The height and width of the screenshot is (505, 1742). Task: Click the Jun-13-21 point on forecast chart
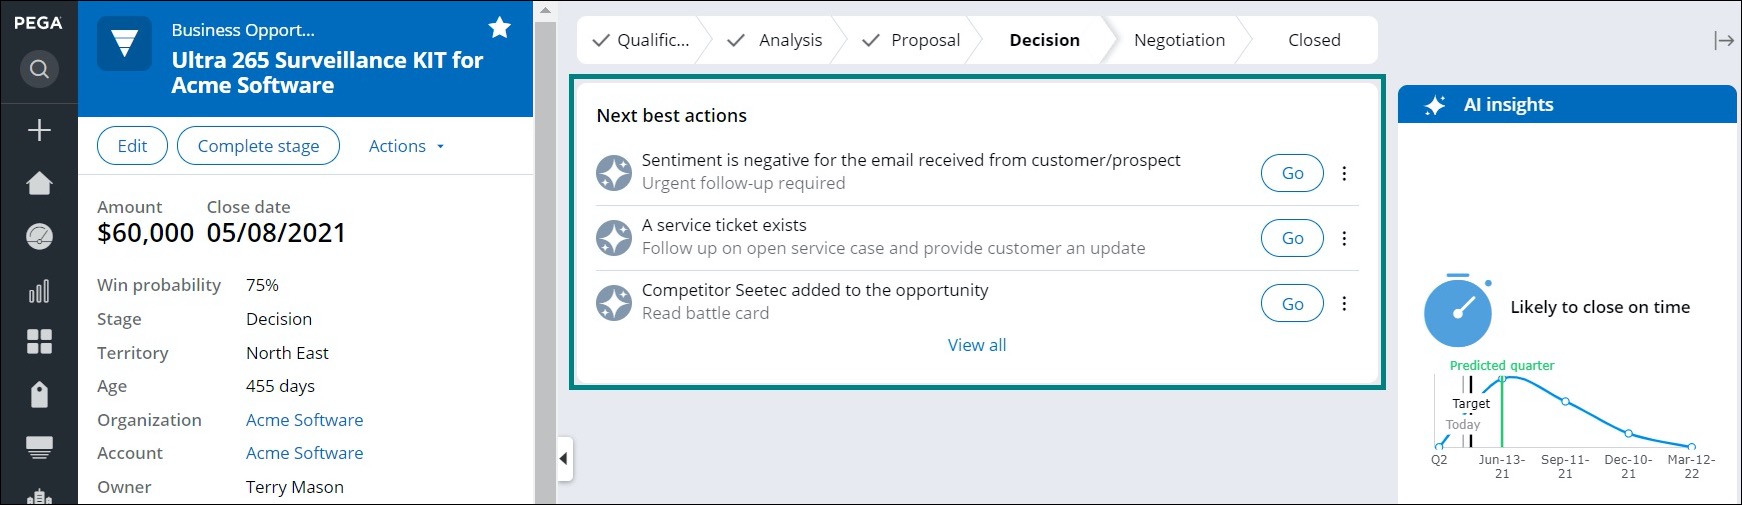point(1502,378)
